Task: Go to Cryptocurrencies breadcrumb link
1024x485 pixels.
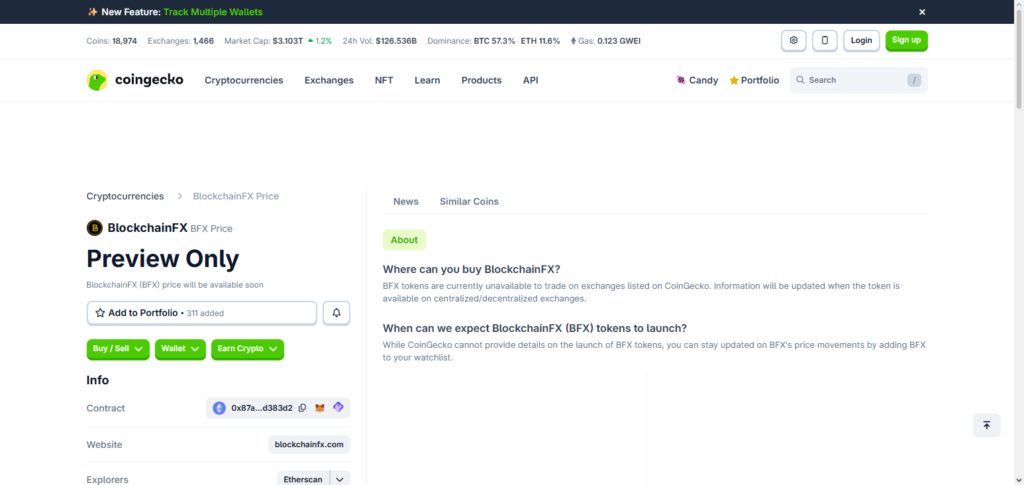Action: pos(125,196)
